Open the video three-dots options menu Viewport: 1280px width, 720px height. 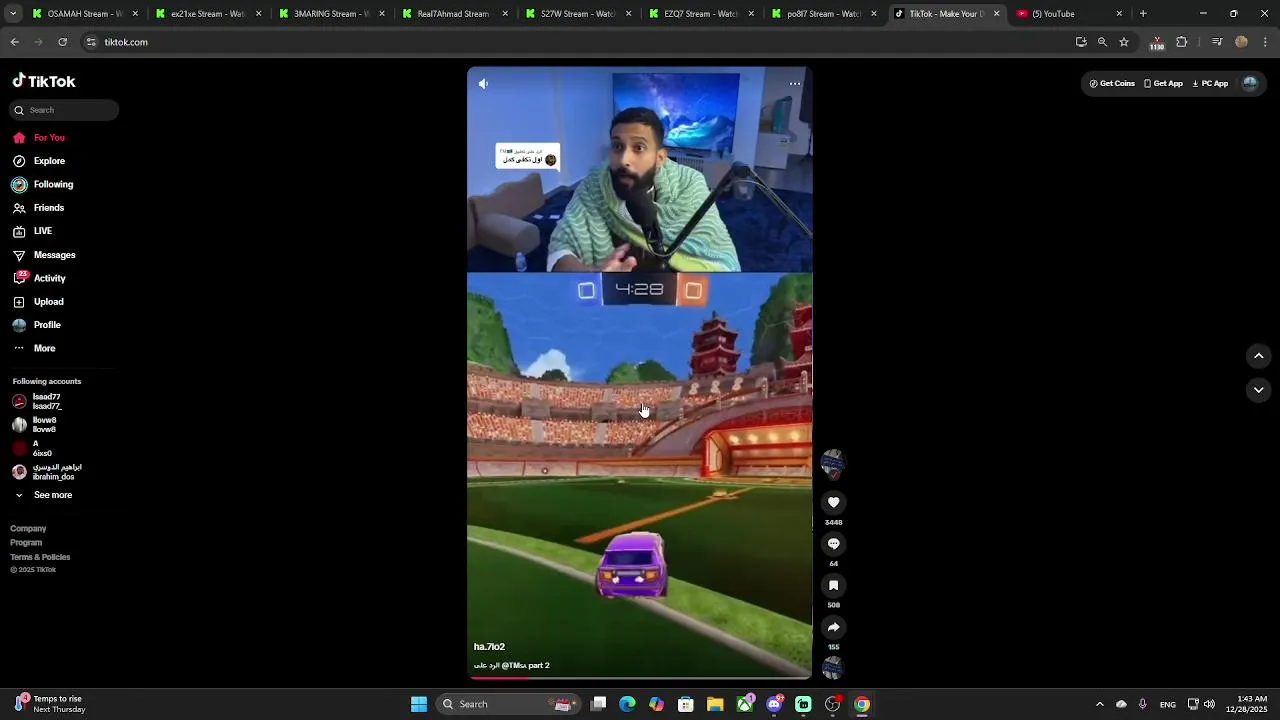click(x=795, y=84)
